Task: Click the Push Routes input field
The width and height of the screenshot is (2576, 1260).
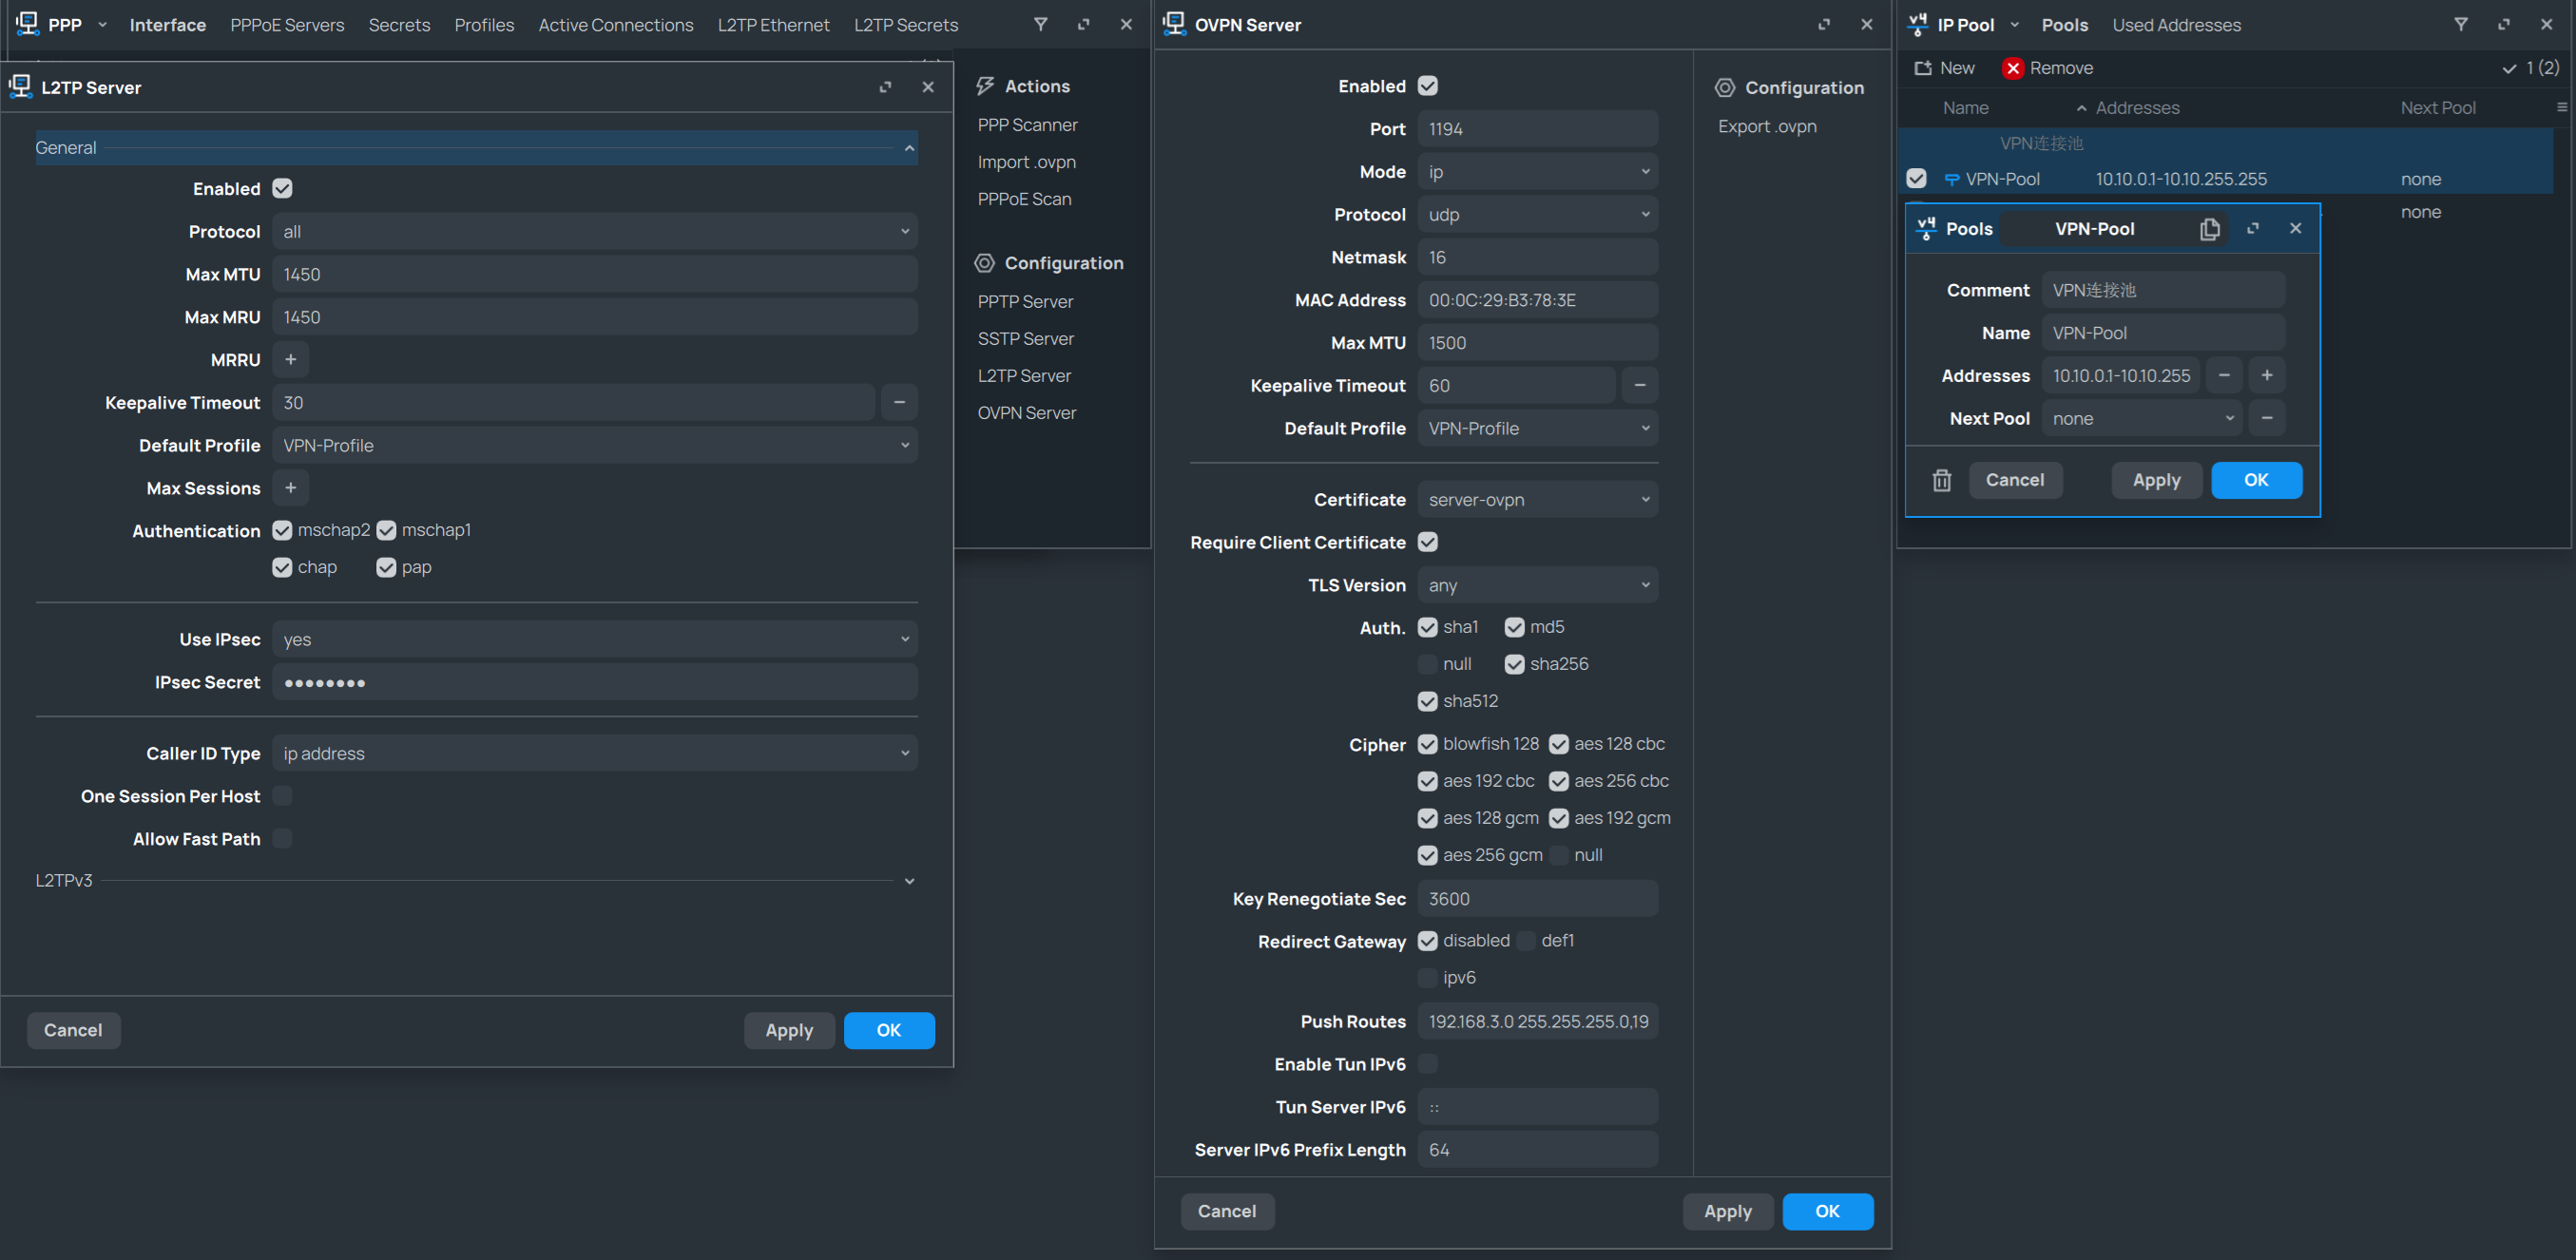Action: point(1537,1021)
